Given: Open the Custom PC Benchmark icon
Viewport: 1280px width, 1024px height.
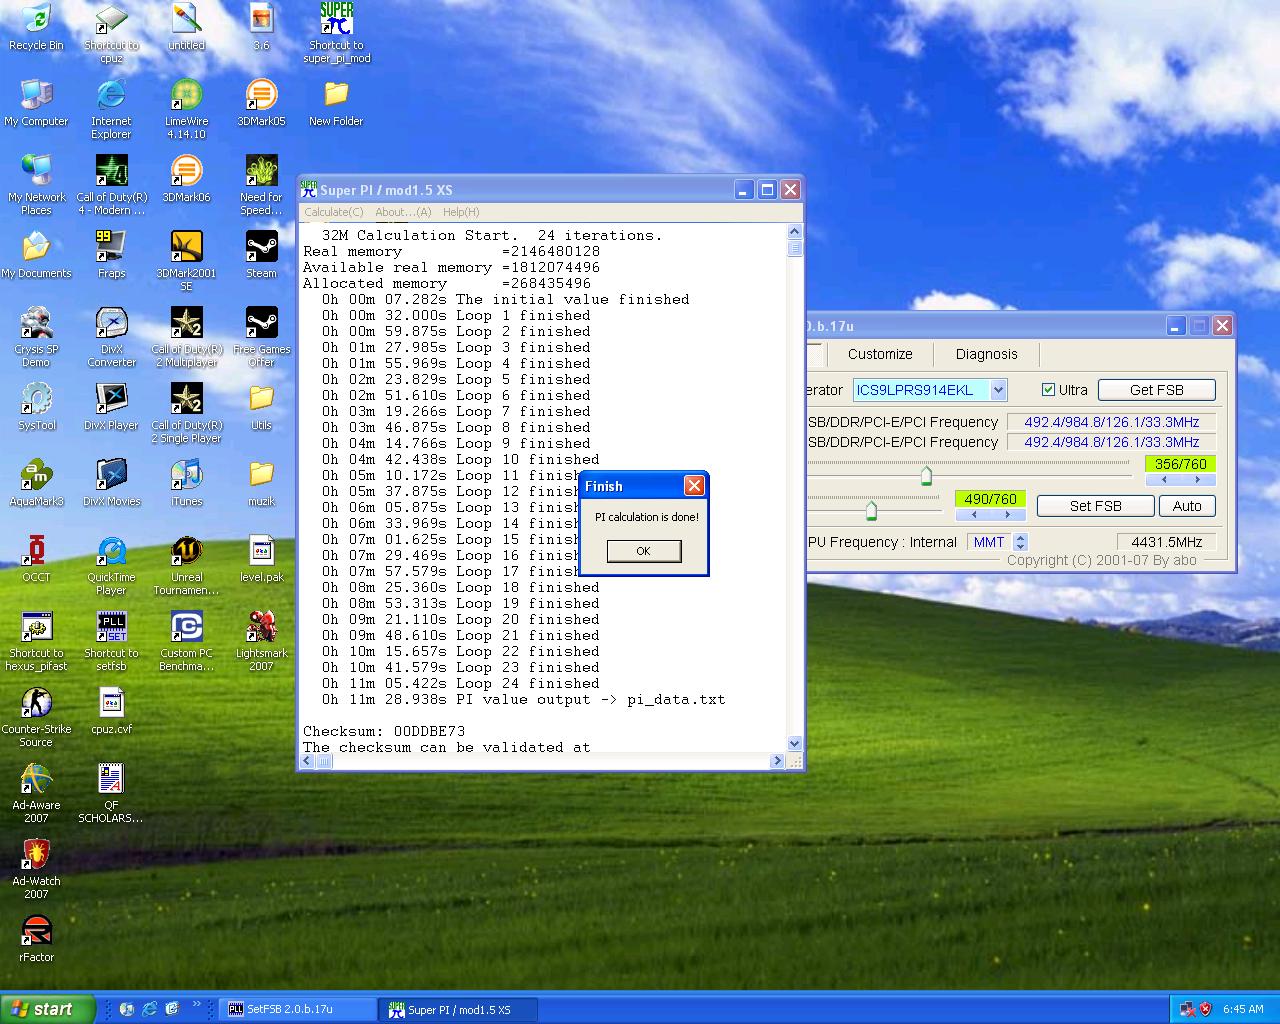Looking at the screenshot, I should click(x=186, y=641).
